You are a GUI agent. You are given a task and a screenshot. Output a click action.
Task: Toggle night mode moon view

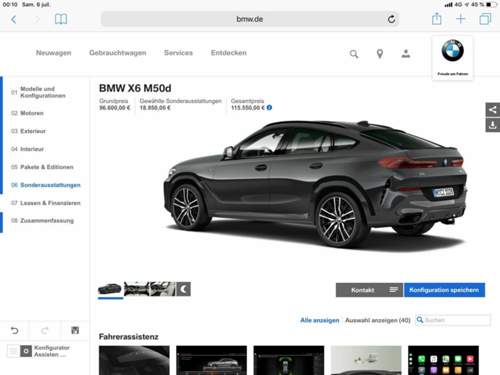[x=183, y=289]
